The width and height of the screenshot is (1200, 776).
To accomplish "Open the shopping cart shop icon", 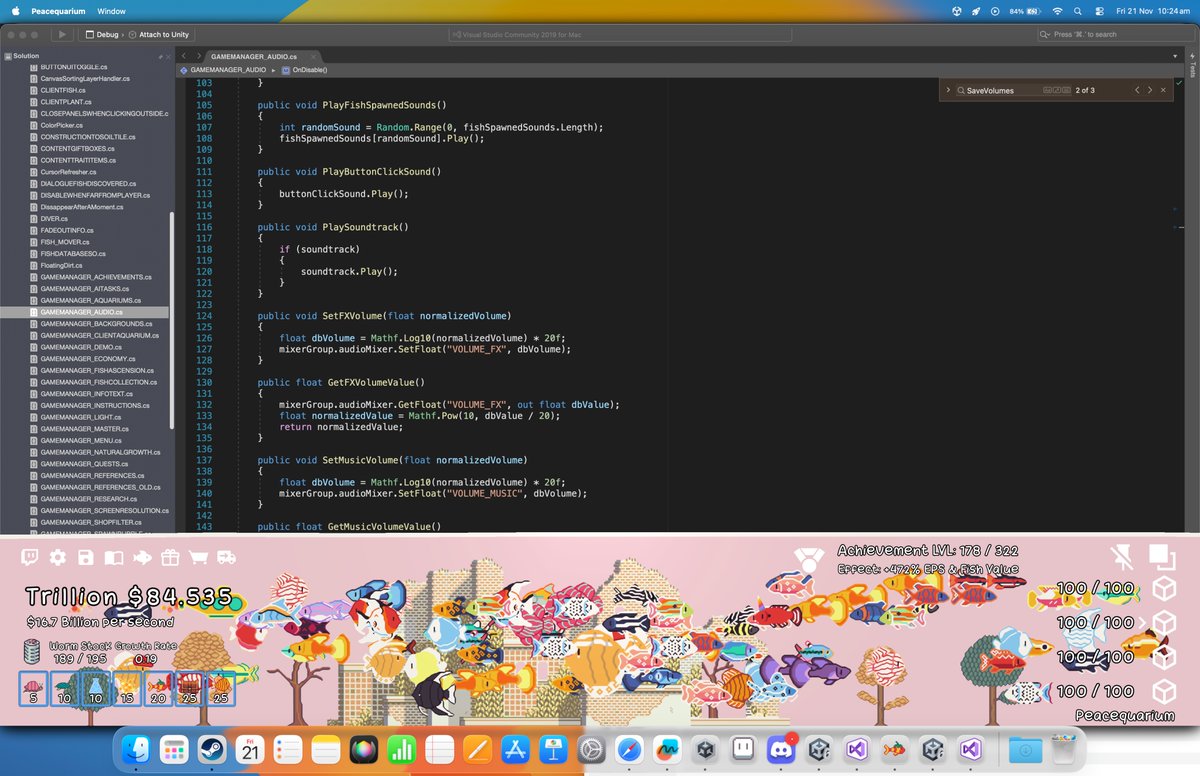I will [198, 558].
